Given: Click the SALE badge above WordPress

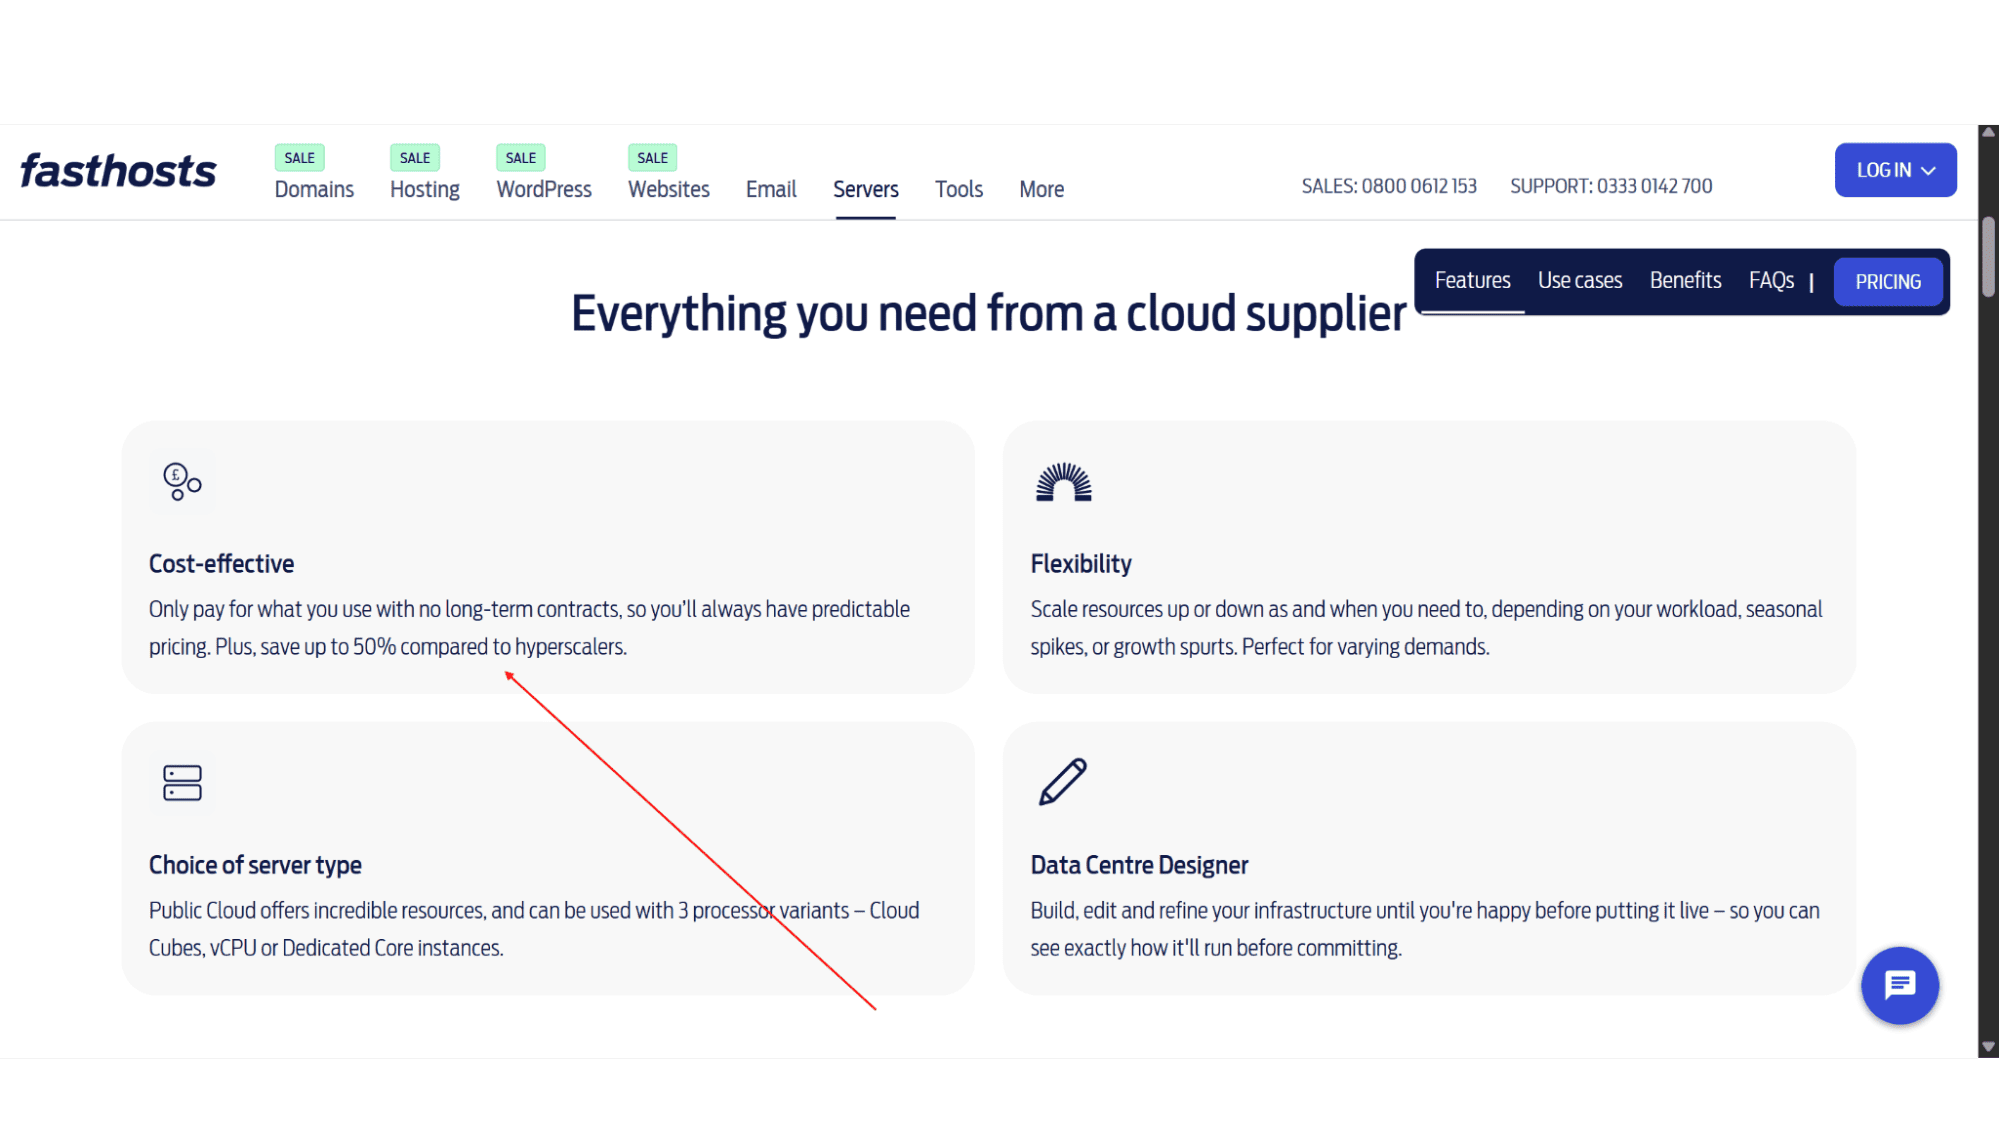Looking at the screenshot, I should coord(520,158).
